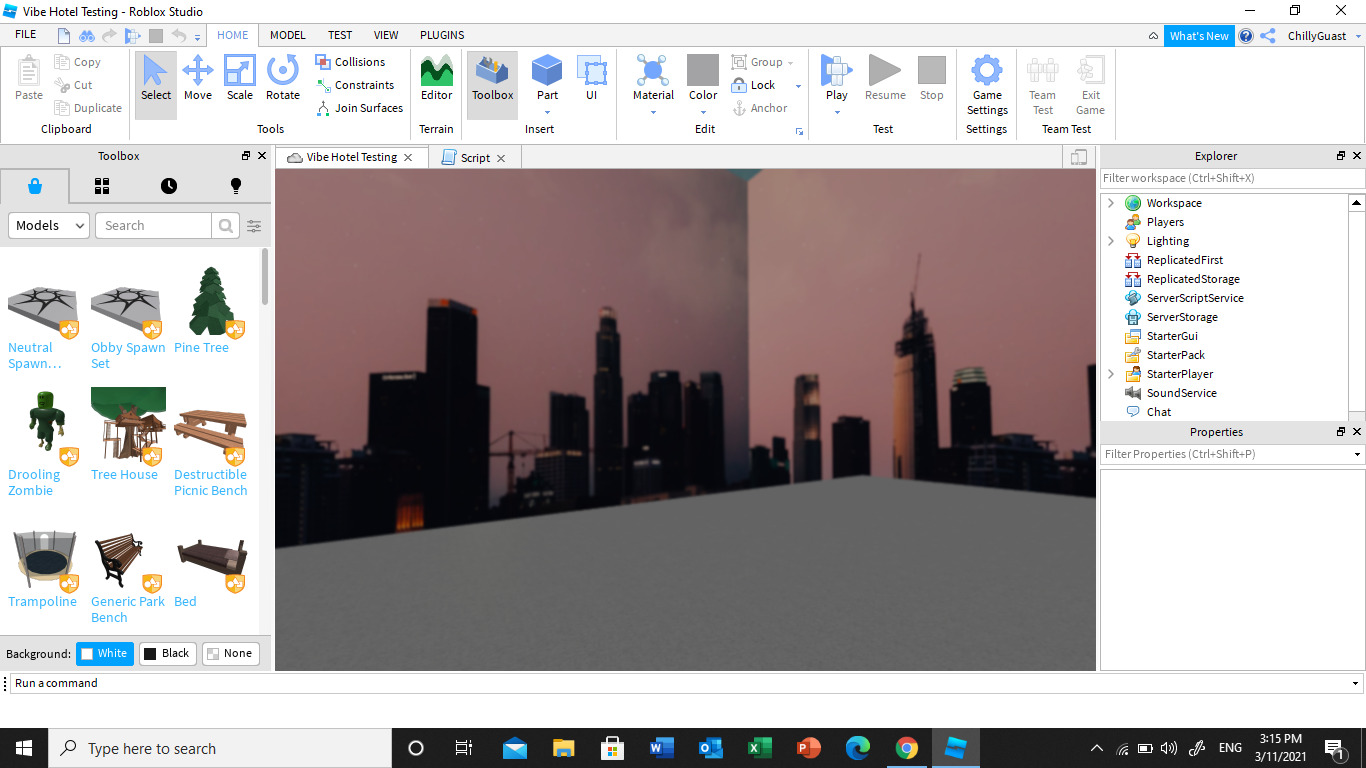Open the Part dropdown arrow
This screenshot has height=768, width=1366.
click(547, 112)
